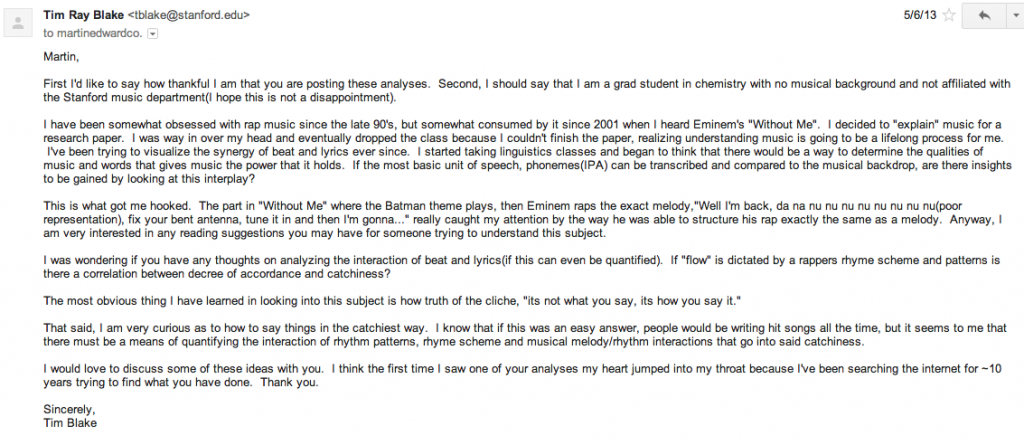Click the 5/6/13 message date
The width and height of the screenshot is (1024, 445).
920,15
